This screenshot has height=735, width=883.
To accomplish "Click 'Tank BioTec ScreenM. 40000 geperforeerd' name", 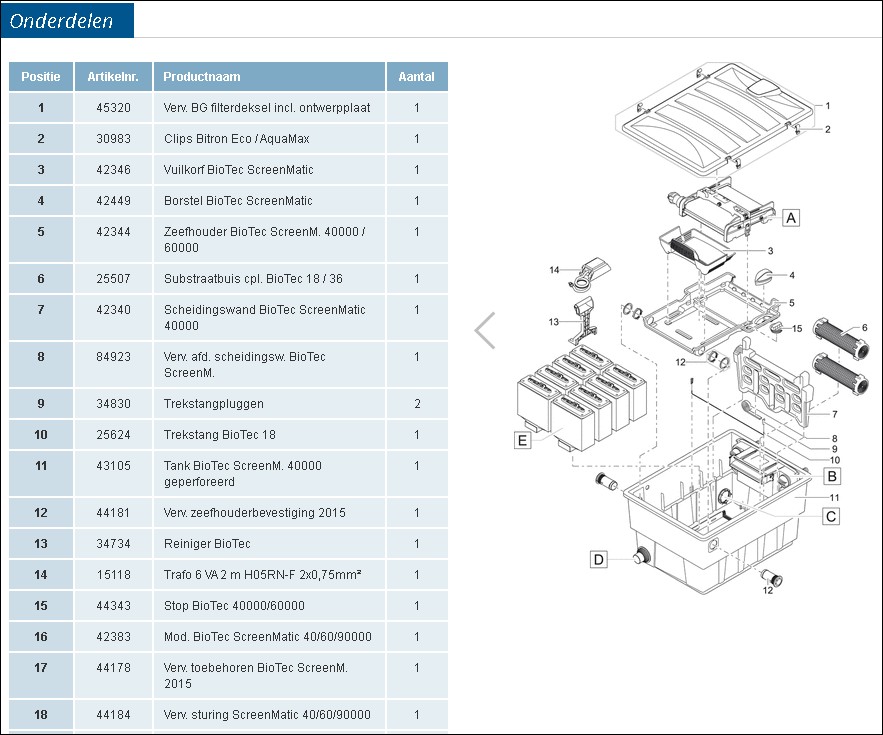I will point(243,474).
